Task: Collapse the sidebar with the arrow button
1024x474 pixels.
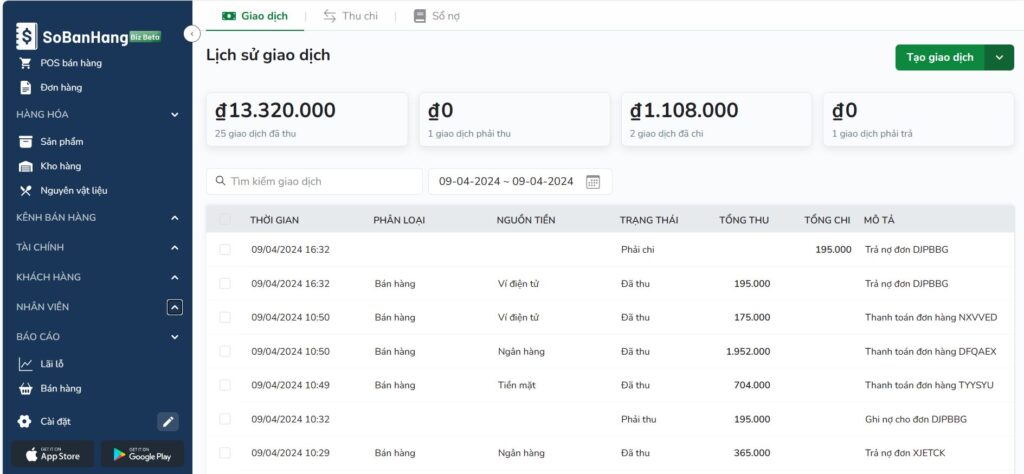Action: coord(192,34)
